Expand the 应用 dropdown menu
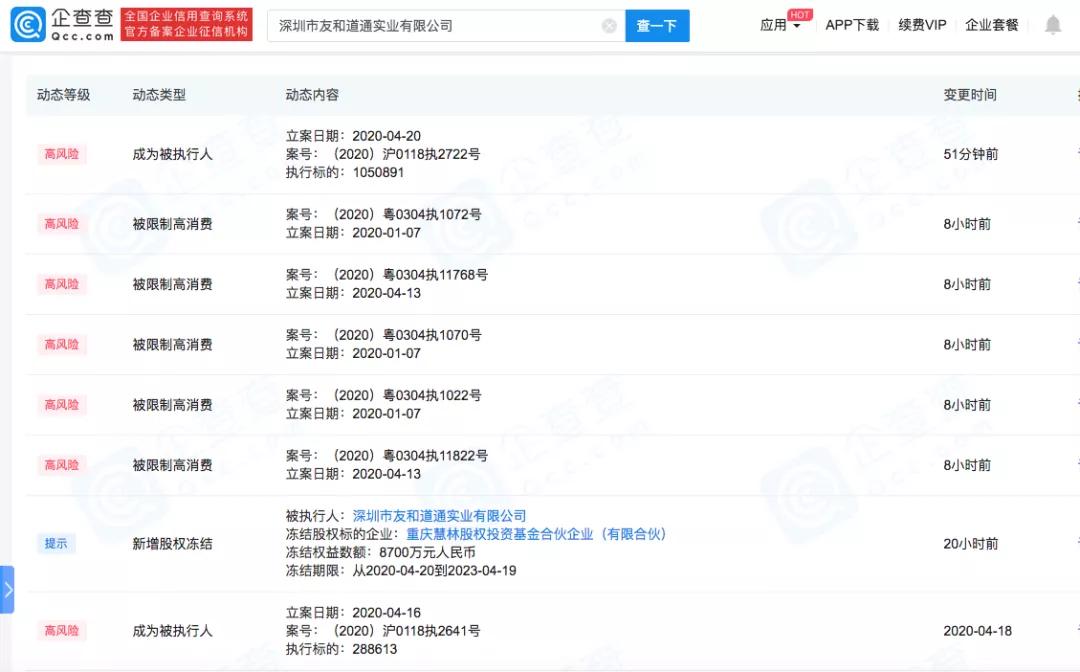1080x672 pixels. coord(779,26)
